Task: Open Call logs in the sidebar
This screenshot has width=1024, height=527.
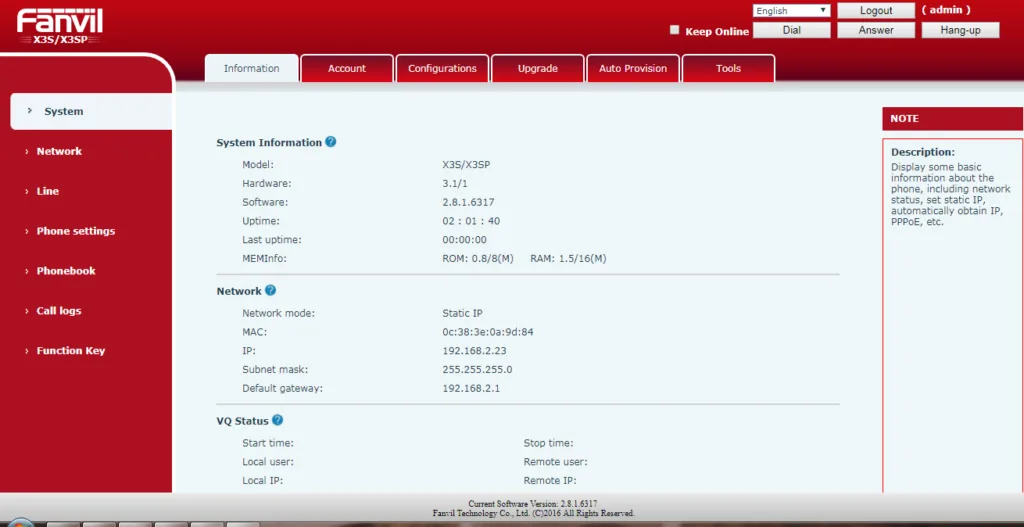Action: tap(59, 311)
